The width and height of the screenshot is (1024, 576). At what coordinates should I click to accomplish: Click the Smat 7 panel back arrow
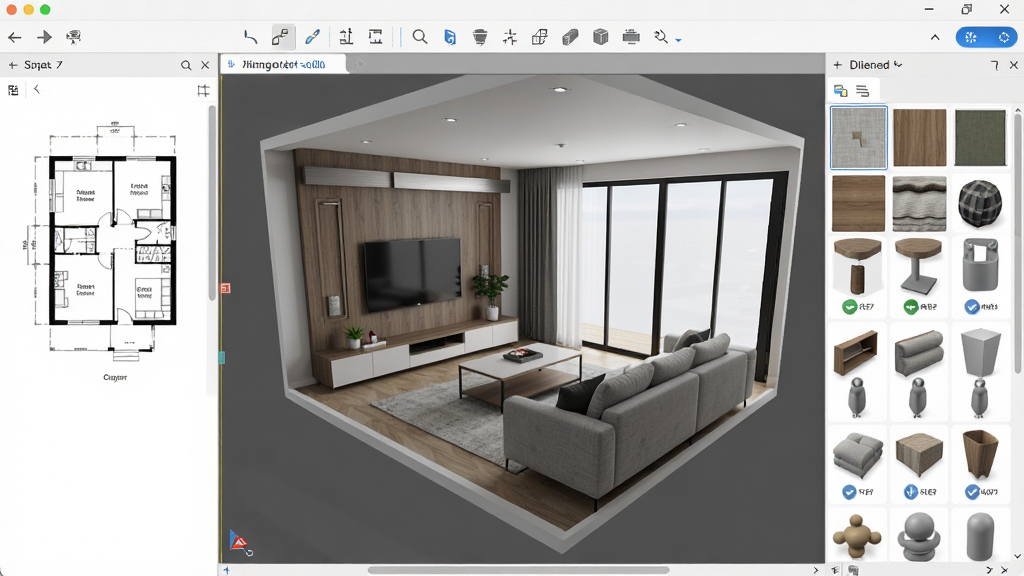[12, 65]
